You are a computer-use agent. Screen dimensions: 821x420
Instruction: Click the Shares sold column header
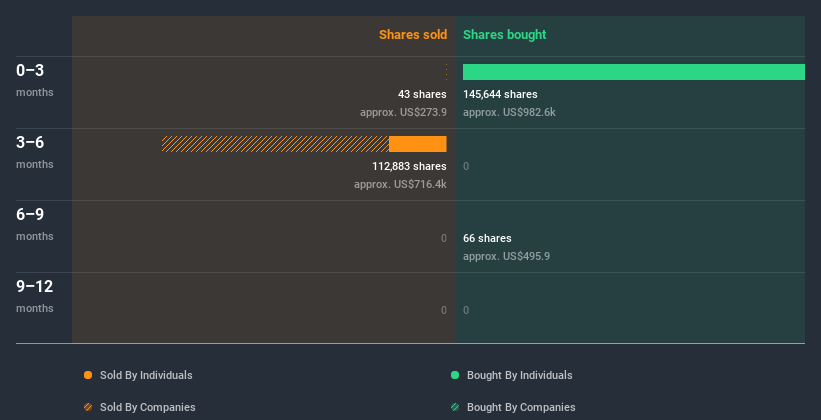pyautogui.click(x=413, y=35)
